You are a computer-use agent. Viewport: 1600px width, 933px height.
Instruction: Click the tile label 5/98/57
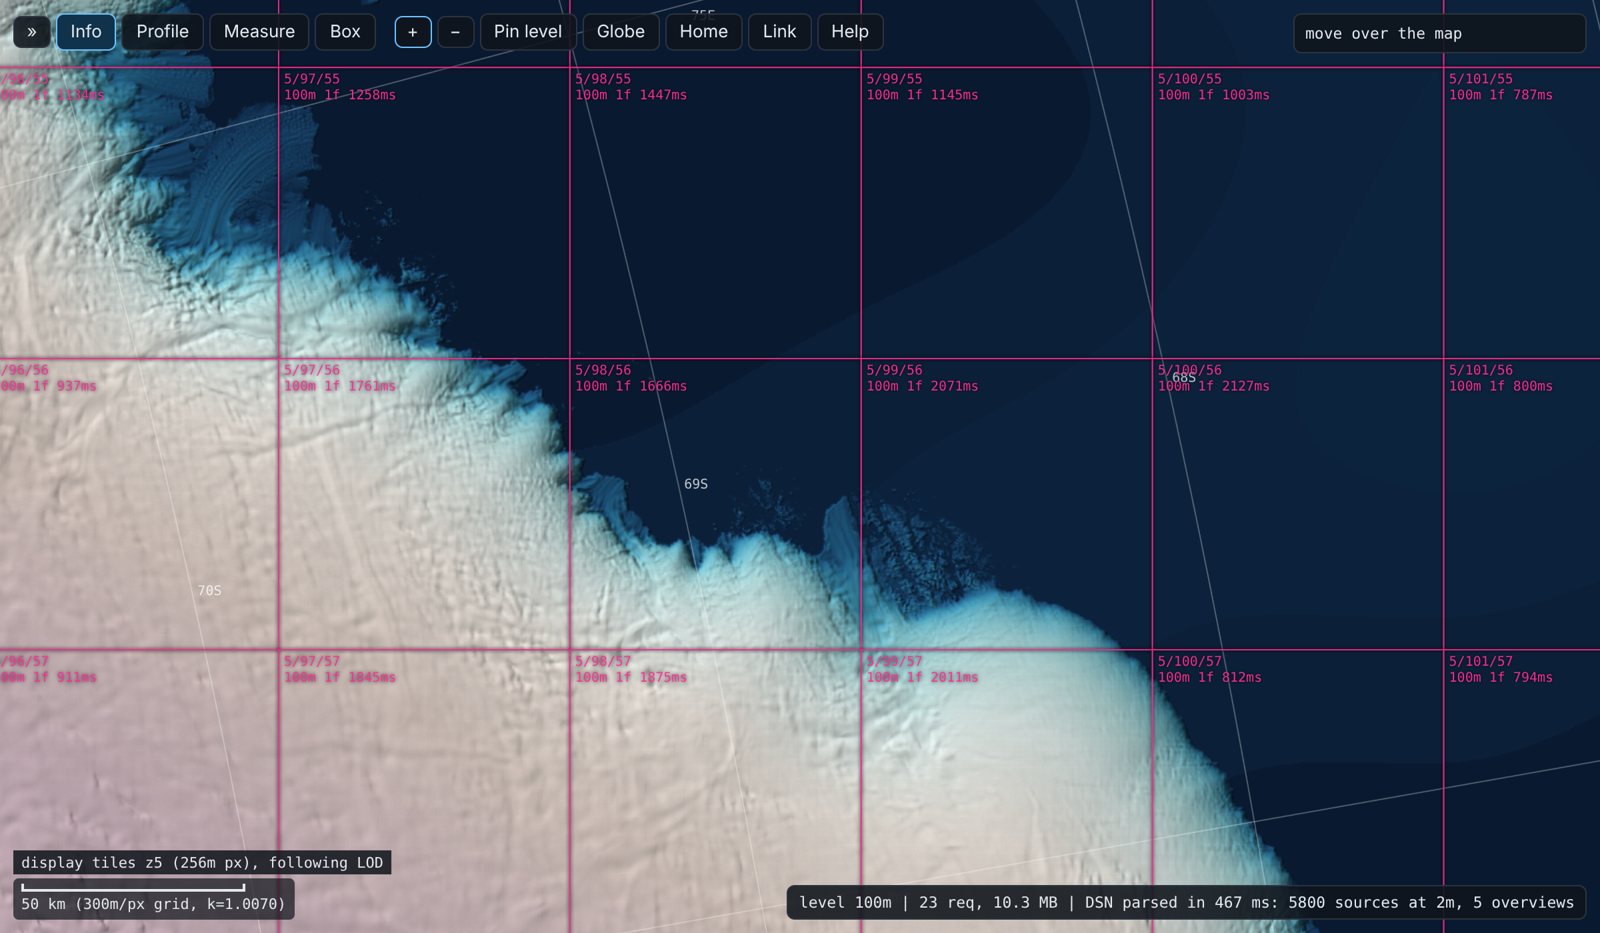coord(603,661)
